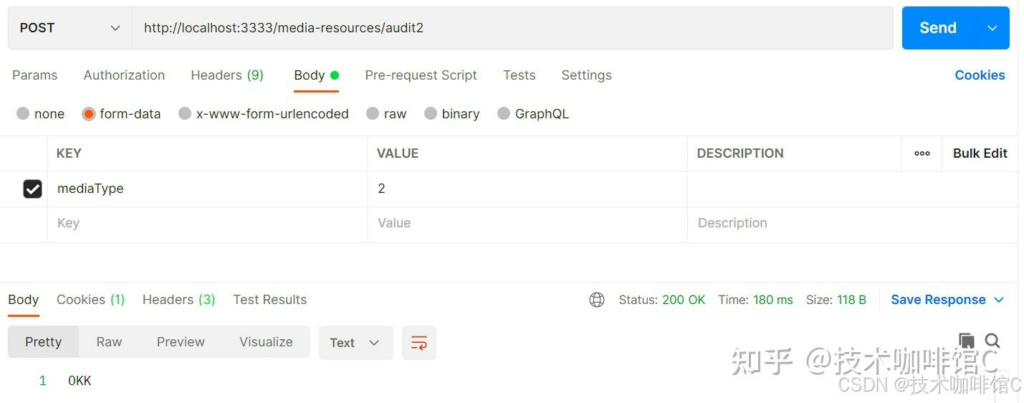The height and width of the screenshot is (403, 1024).
Task: Click the request URL input field
Action: (512, 28)
